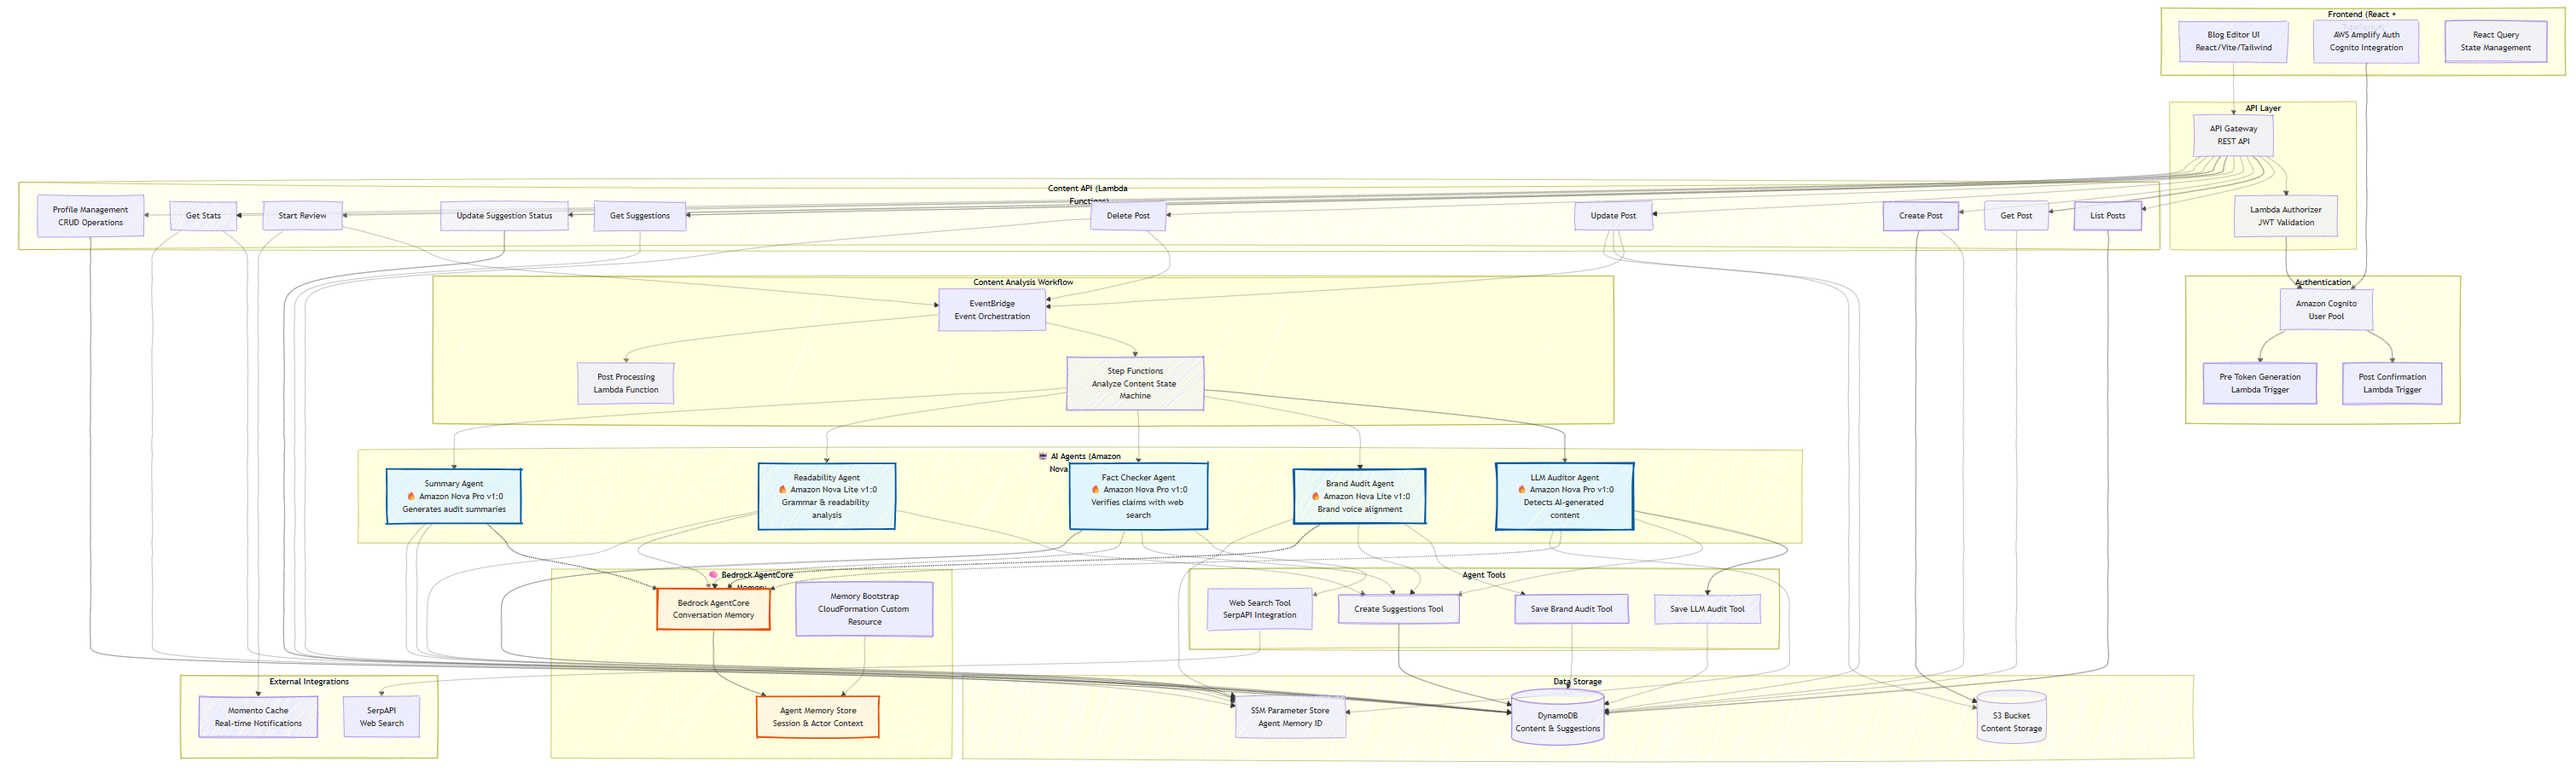Click the Post Confirmation Lambda Trigger node
The height and width of the screenshot is (779, 2576).
coord(2391,383)
